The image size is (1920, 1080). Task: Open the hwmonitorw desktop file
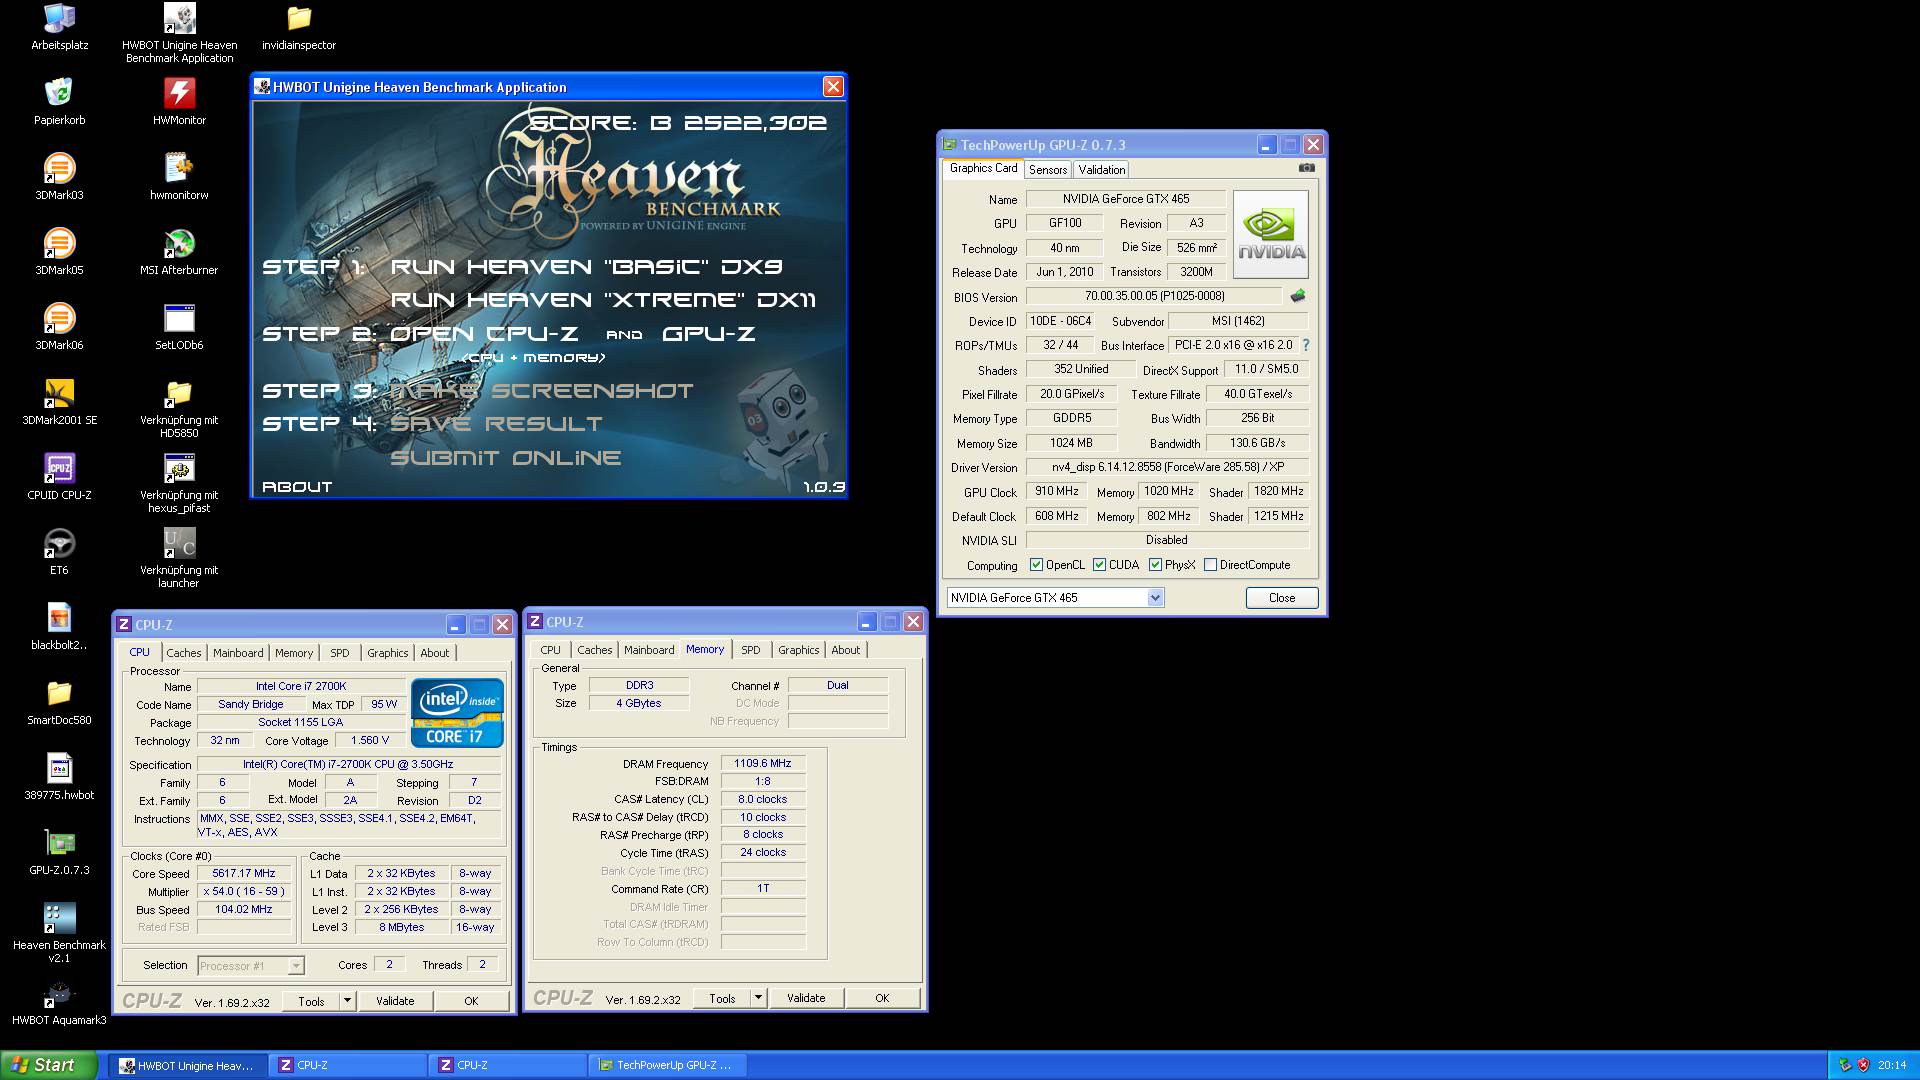click(179, 177)
